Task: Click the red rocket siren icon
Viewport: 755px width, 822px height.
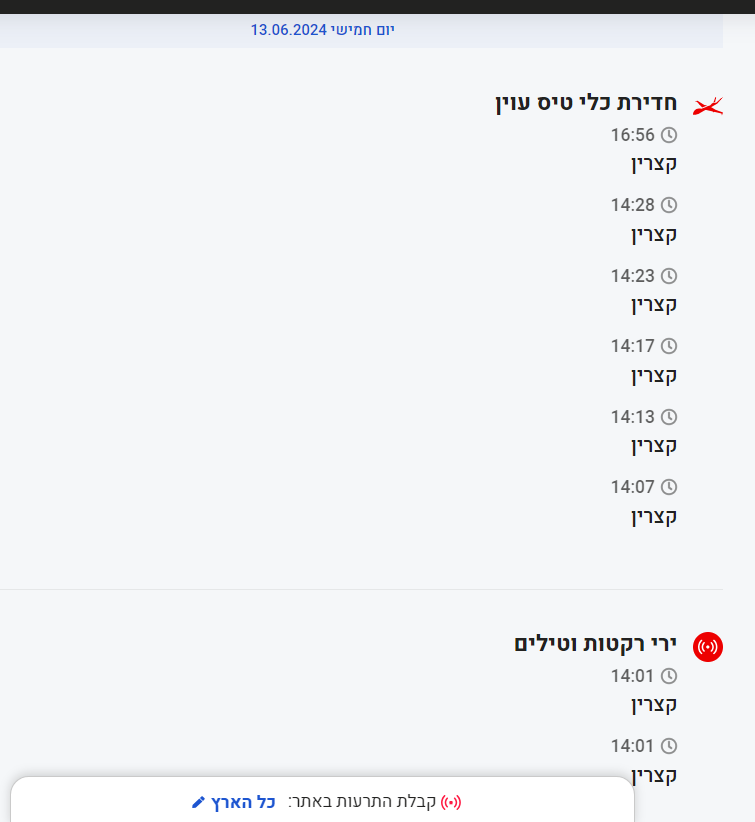Action: (708, 646)
